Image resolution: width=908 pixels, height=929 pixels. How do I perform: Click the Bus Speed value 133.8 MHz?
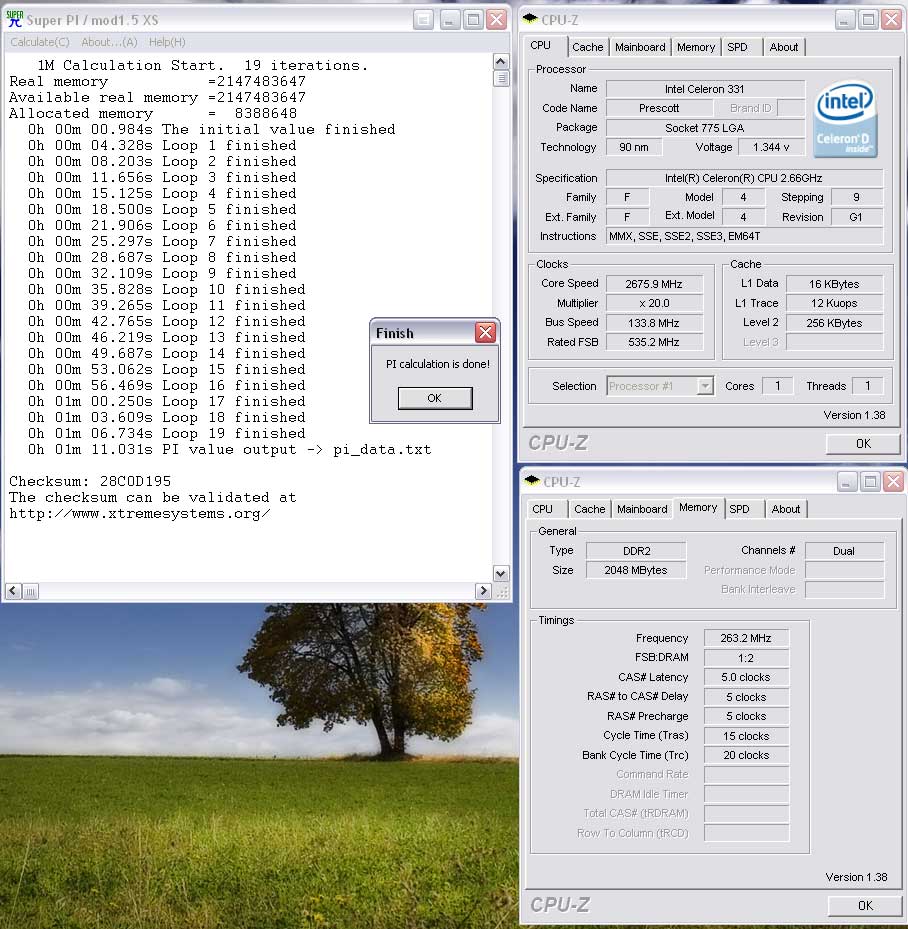tap(654, 323)
